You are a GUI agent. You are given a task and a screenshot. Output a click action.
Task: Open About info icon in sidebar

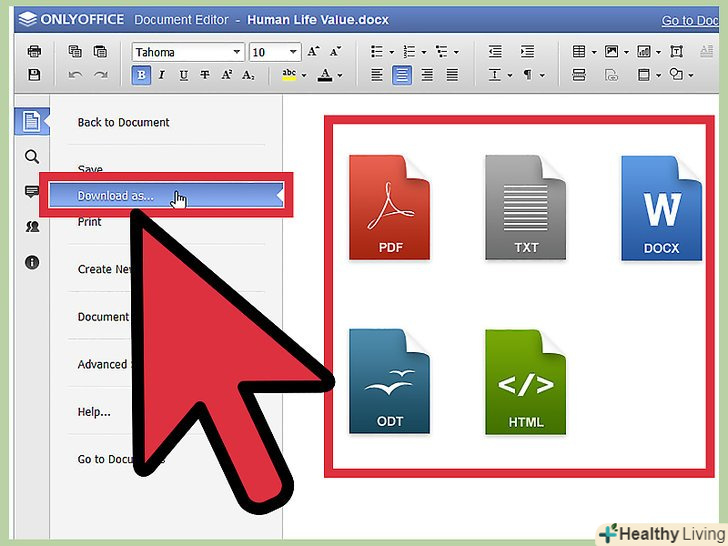[32, 262]
